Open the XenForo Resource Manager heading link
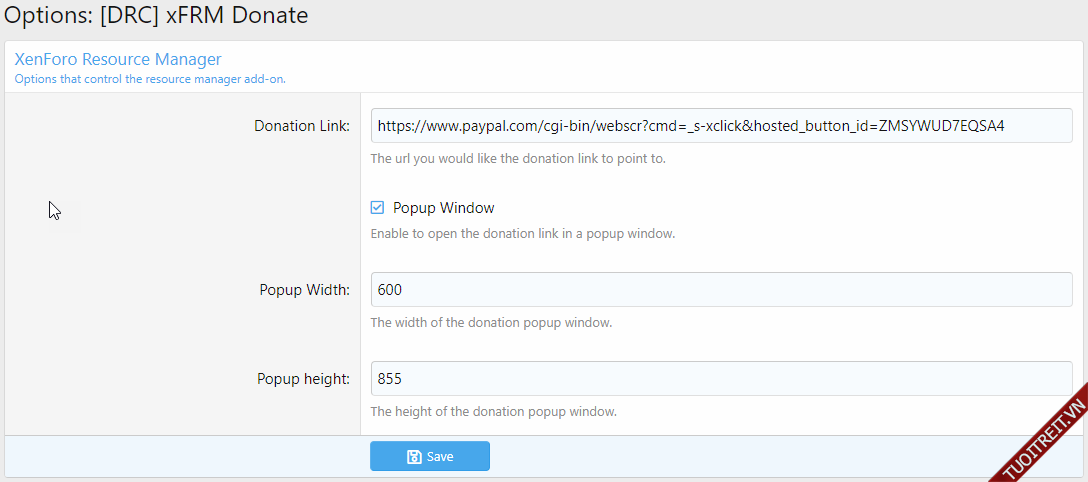The image size is (1088, 482). [118, 60]
